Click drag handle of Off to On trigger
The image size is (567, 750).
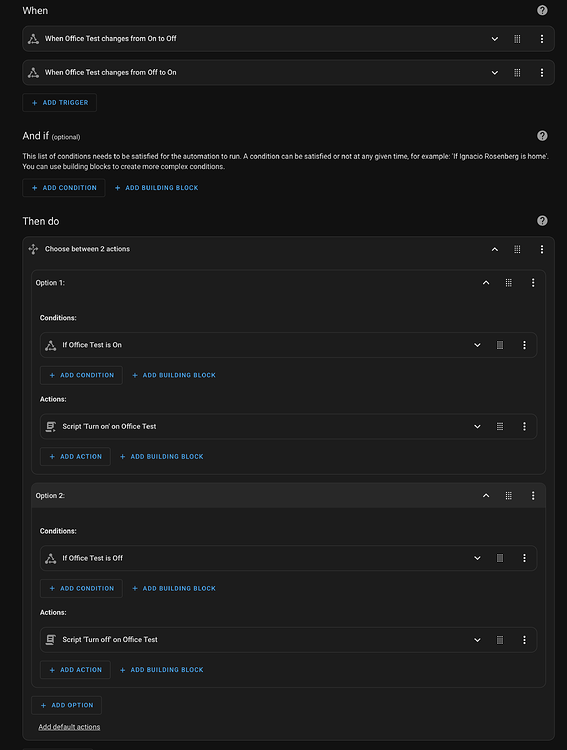coord(517,73)
